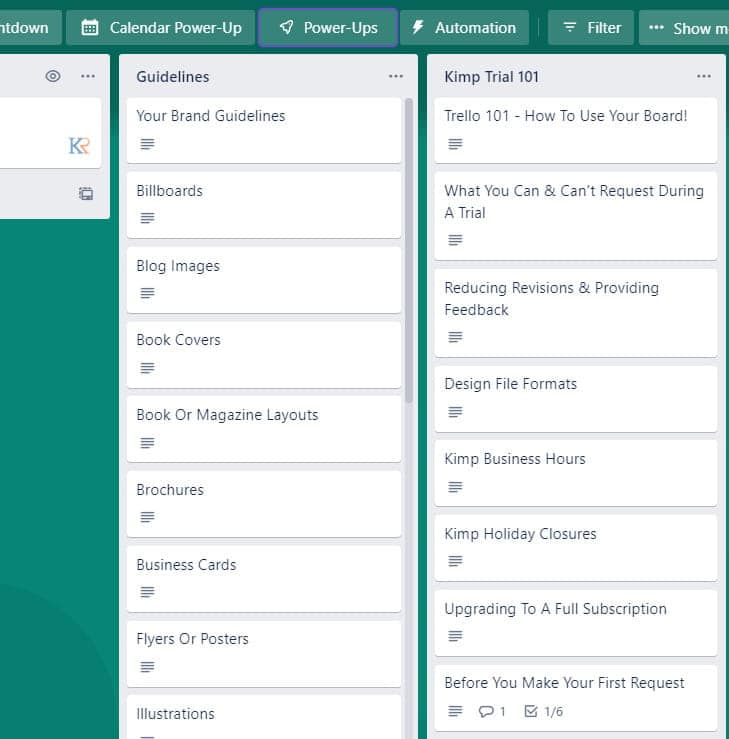This screenshot has width=729, height=739.
Task: Open What You Can & Can't Request card
Action: (x=576, y=216)
